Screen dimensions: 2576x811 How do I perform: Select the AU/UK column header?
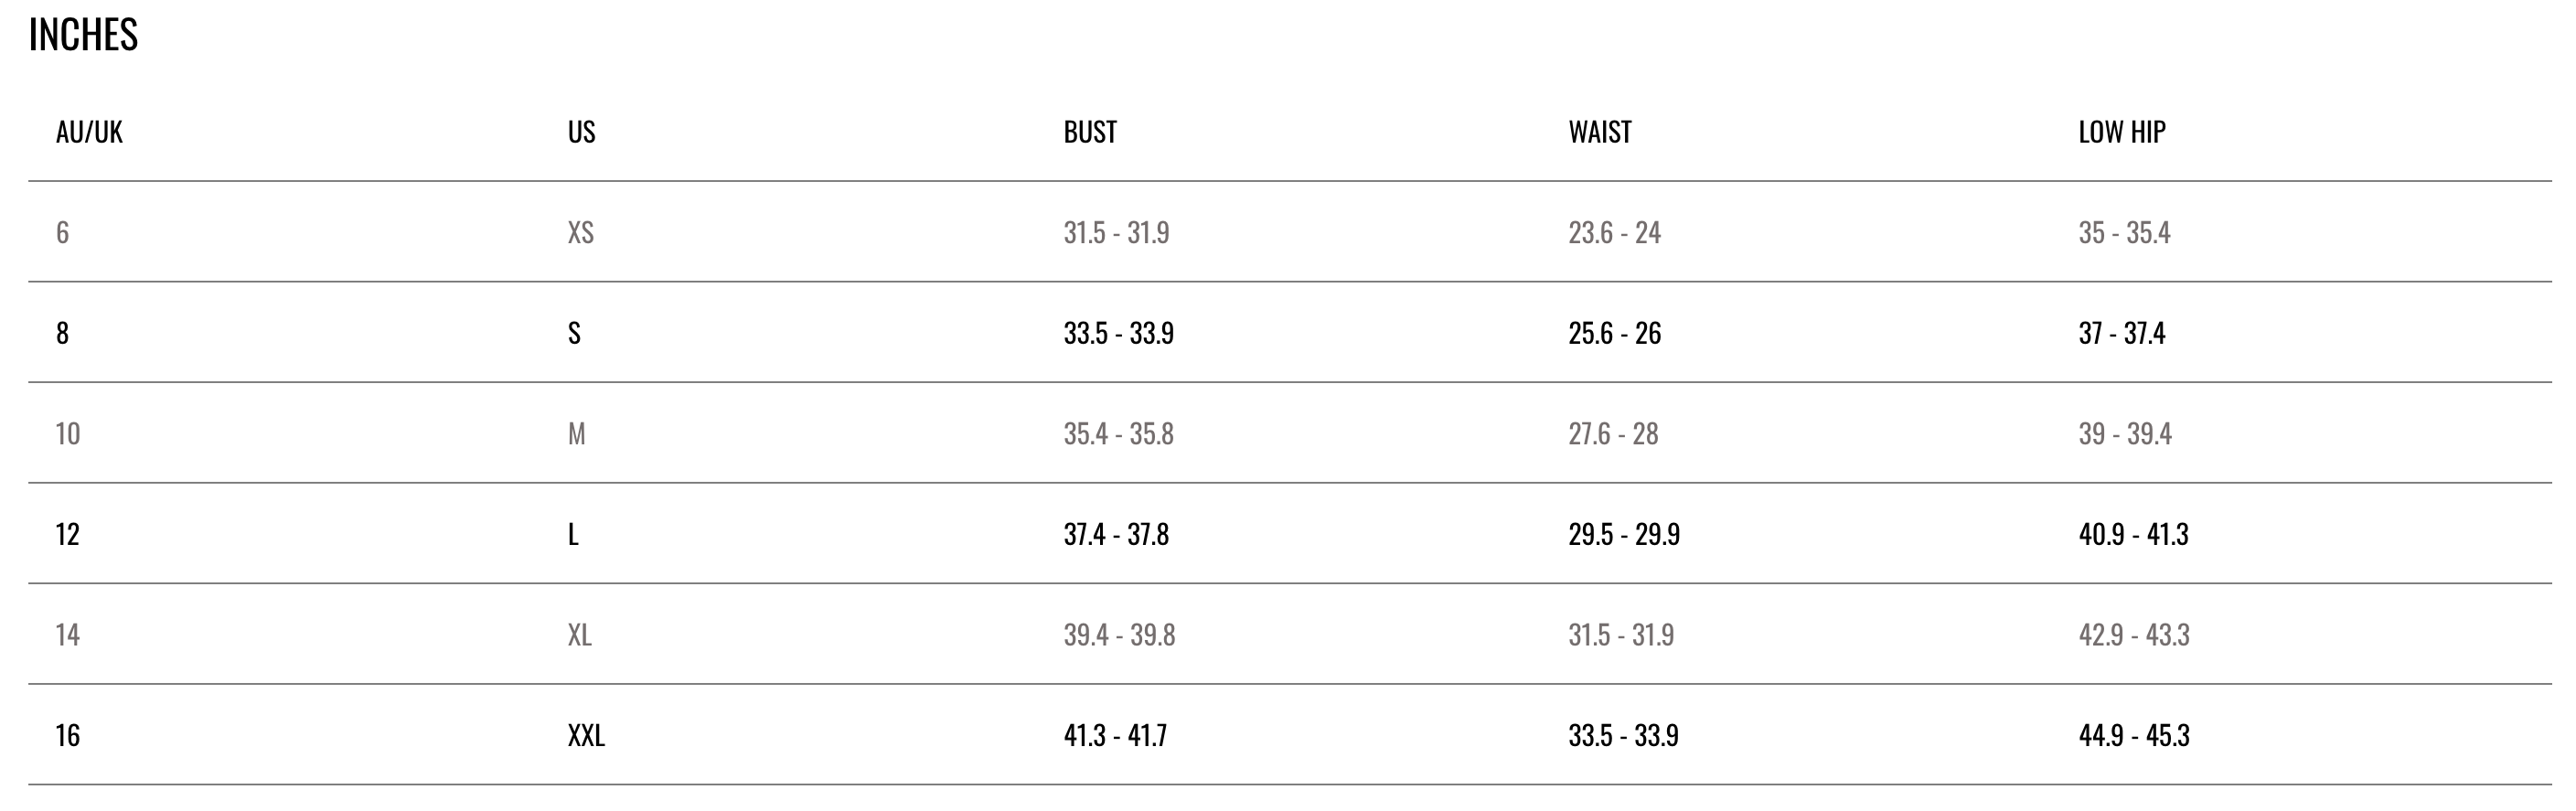[x=89, y=132]
